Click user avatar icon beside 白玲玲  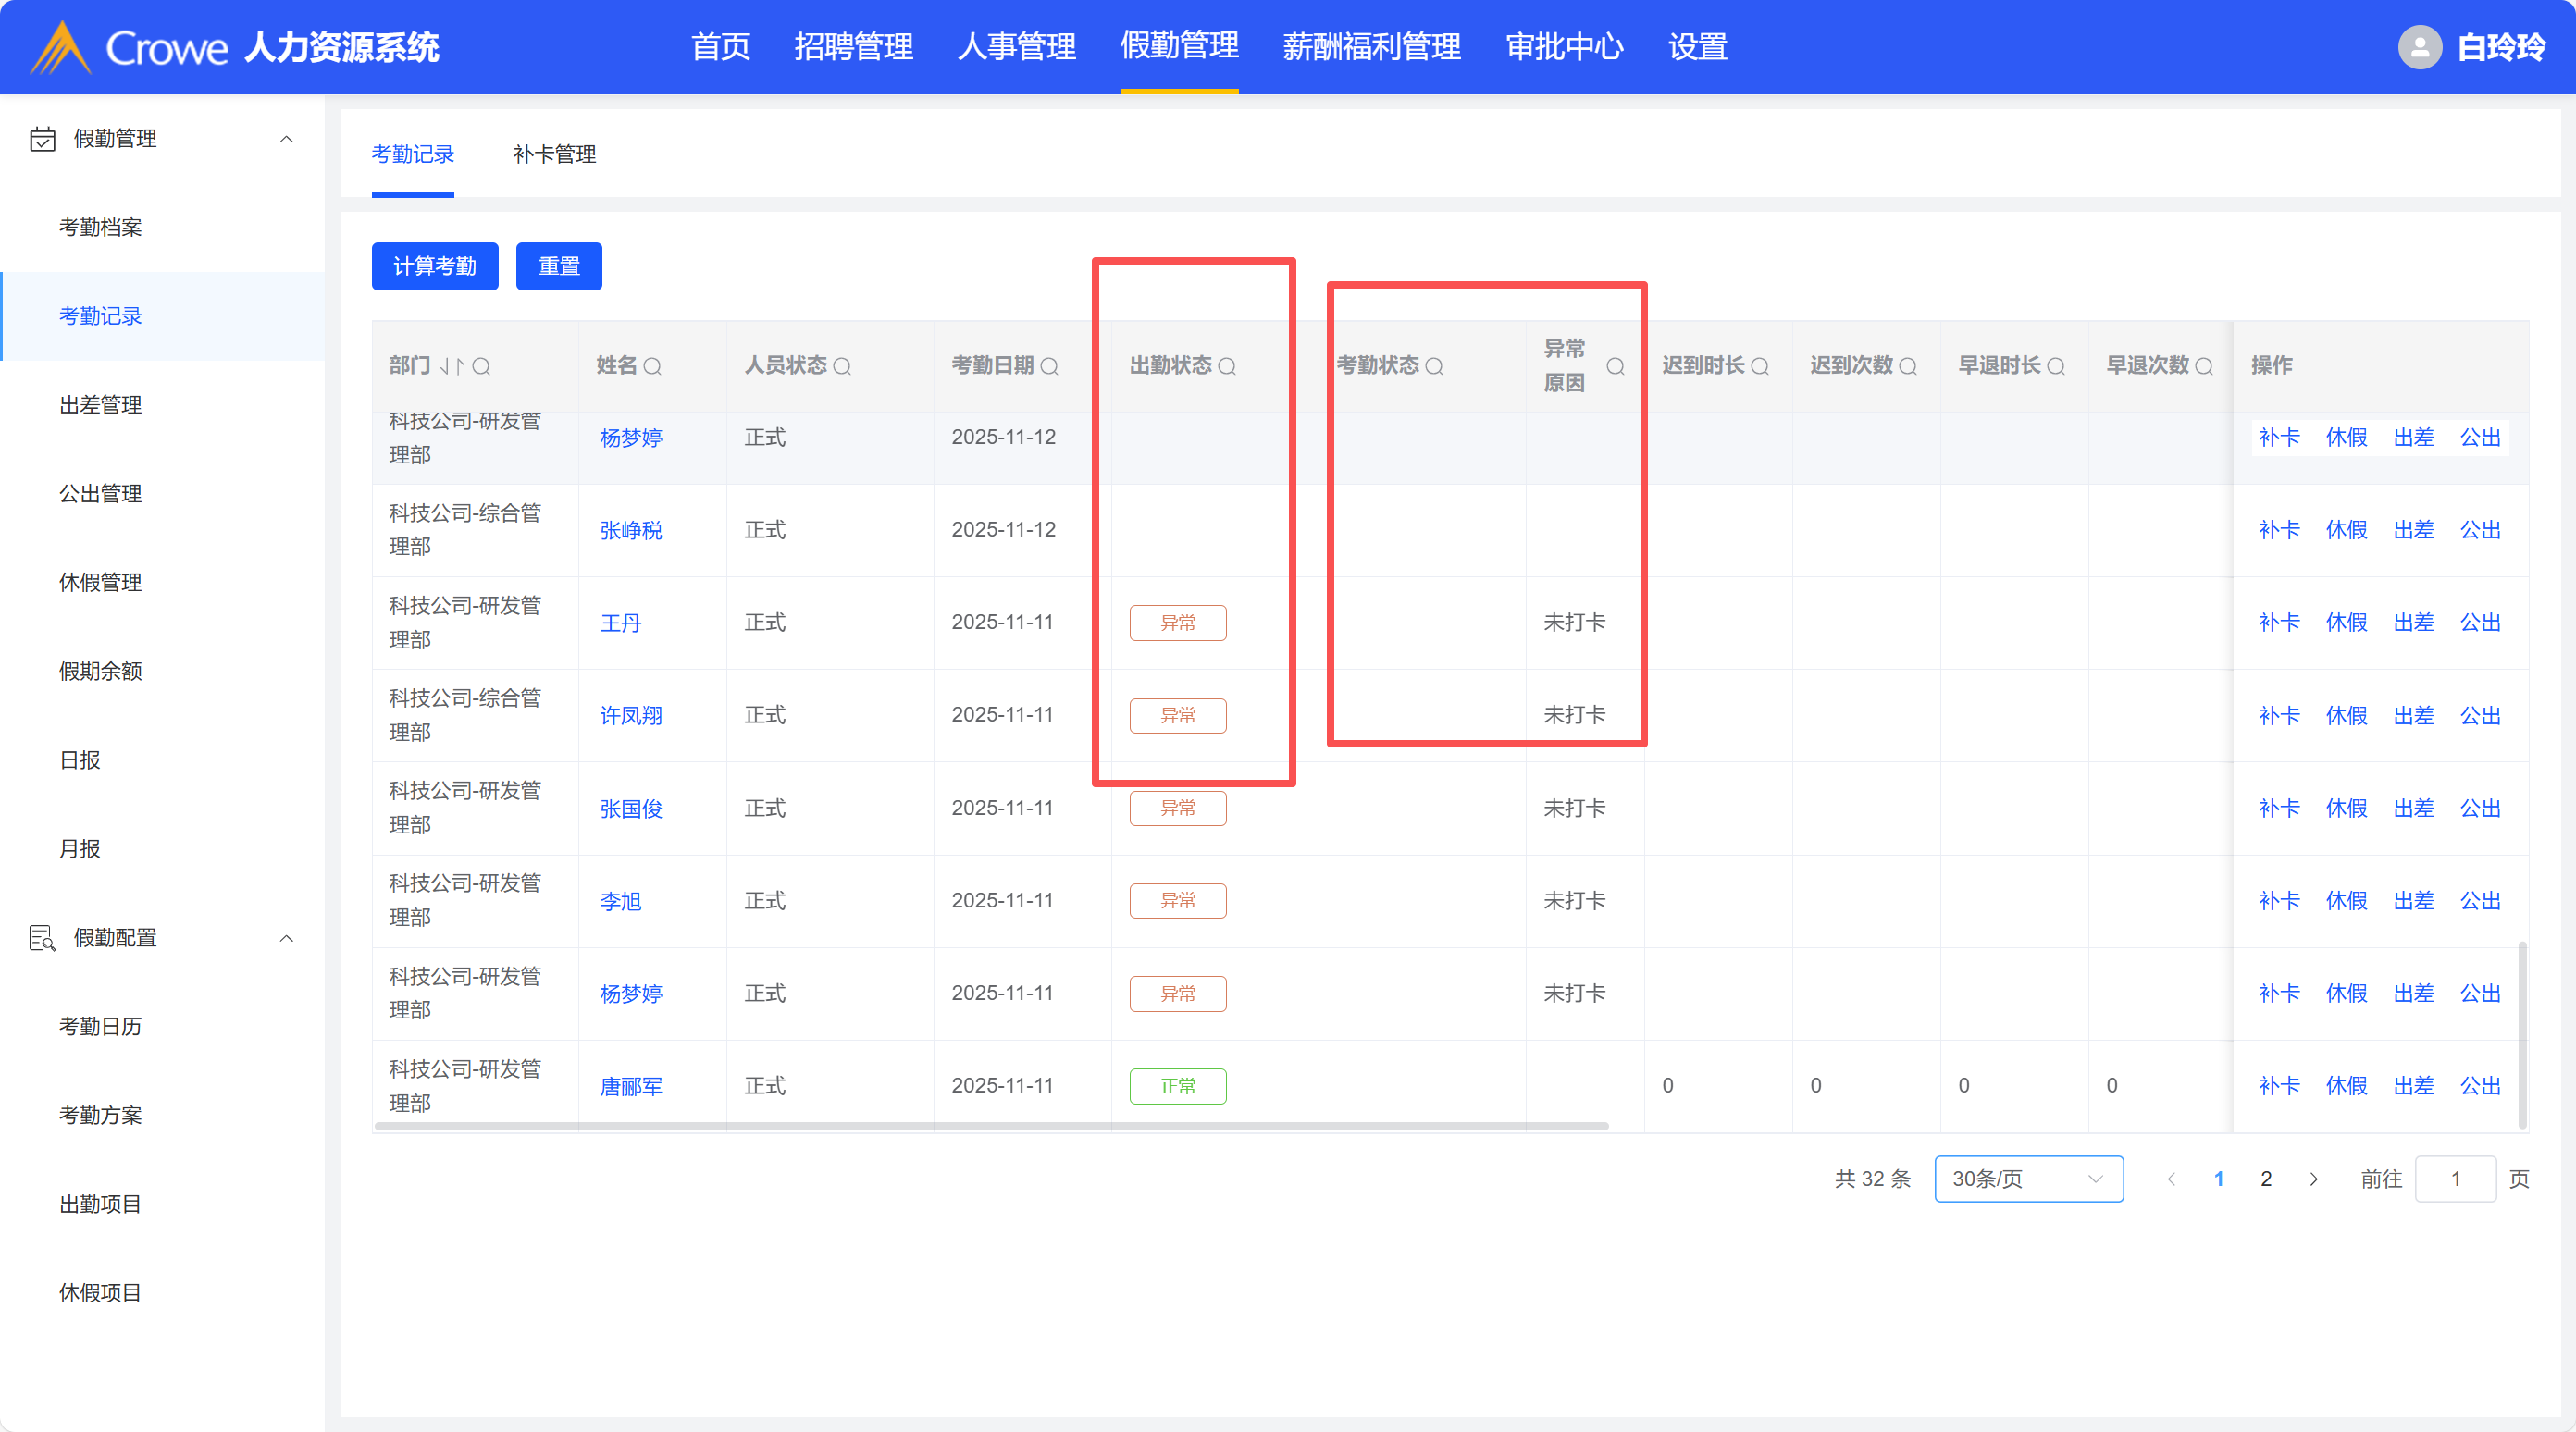coord(2419,47)
